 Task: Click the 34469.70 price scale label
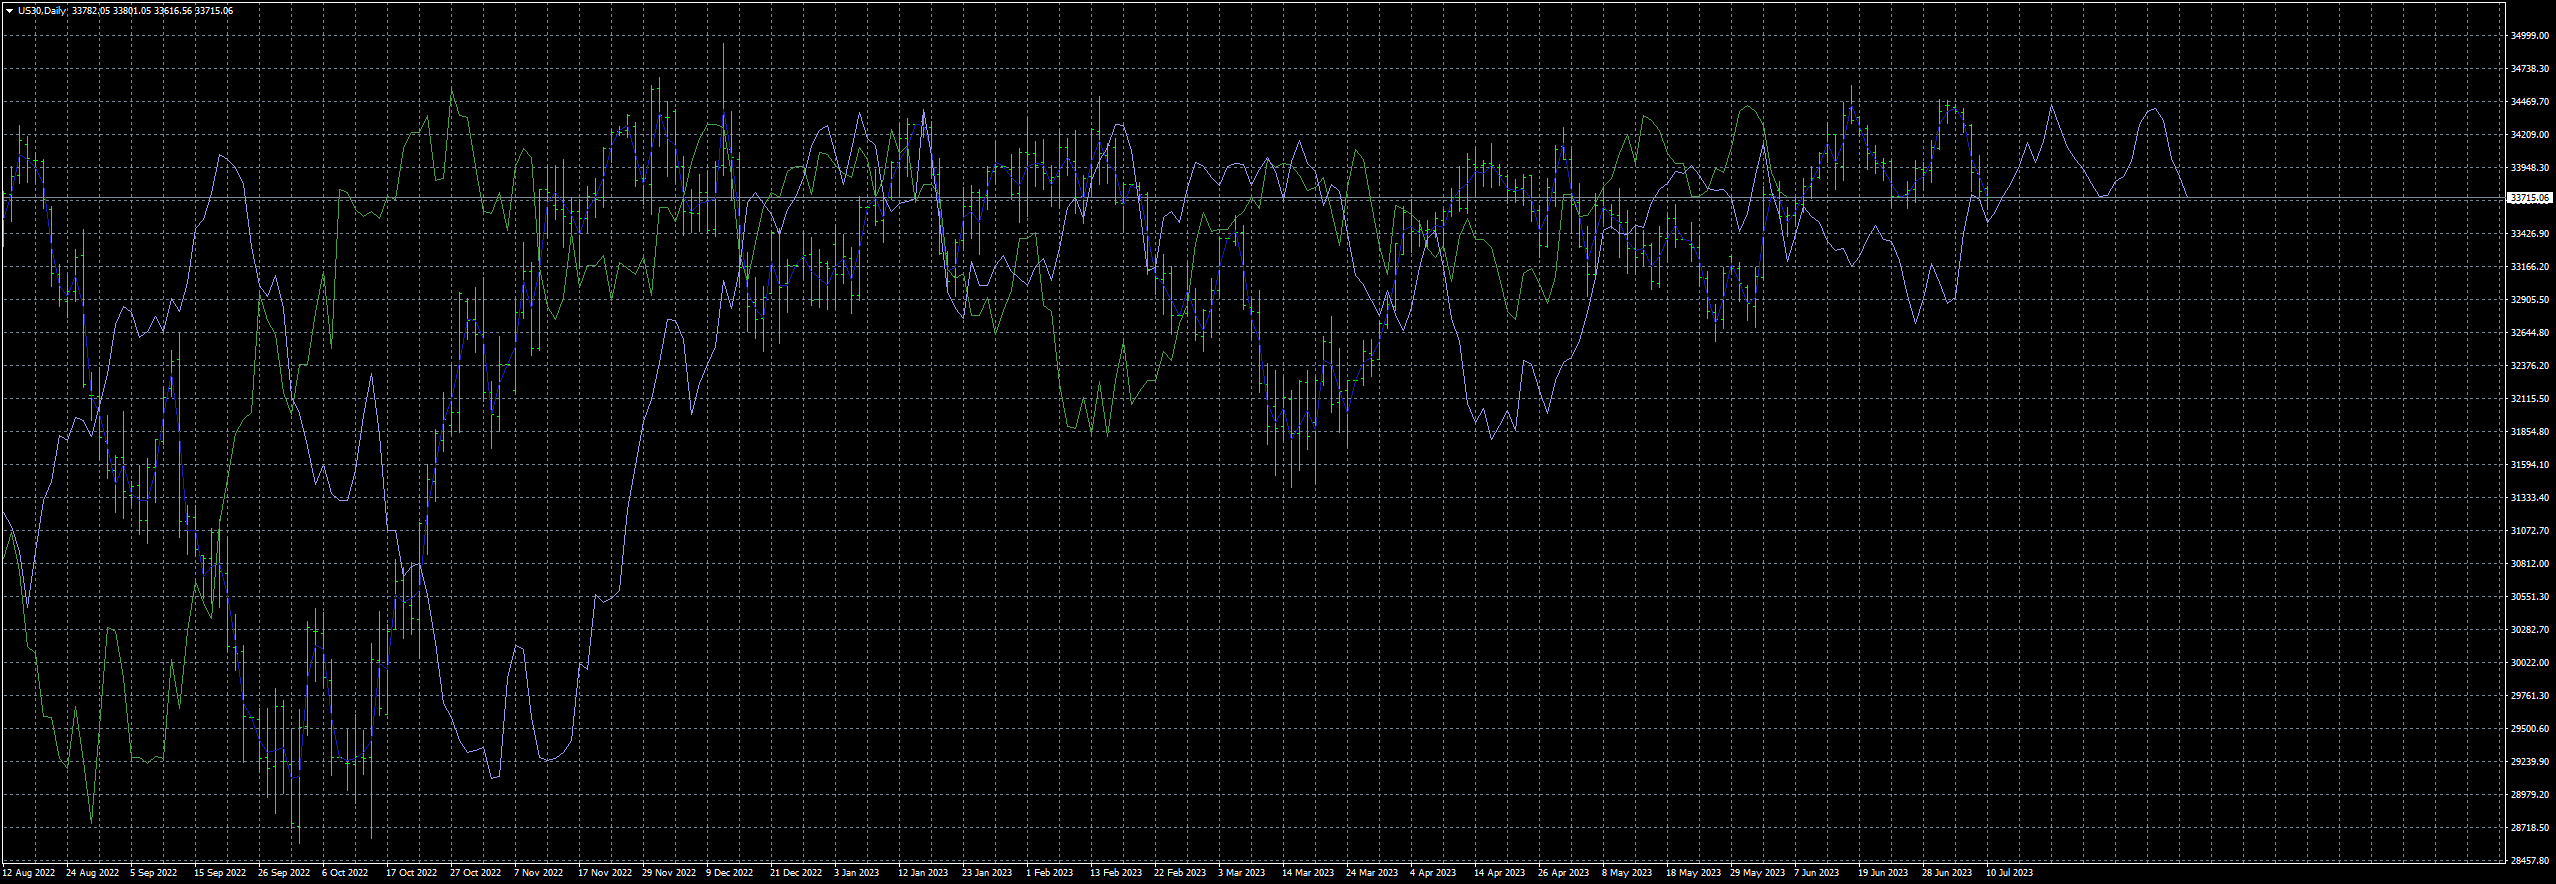[2530, 102]
